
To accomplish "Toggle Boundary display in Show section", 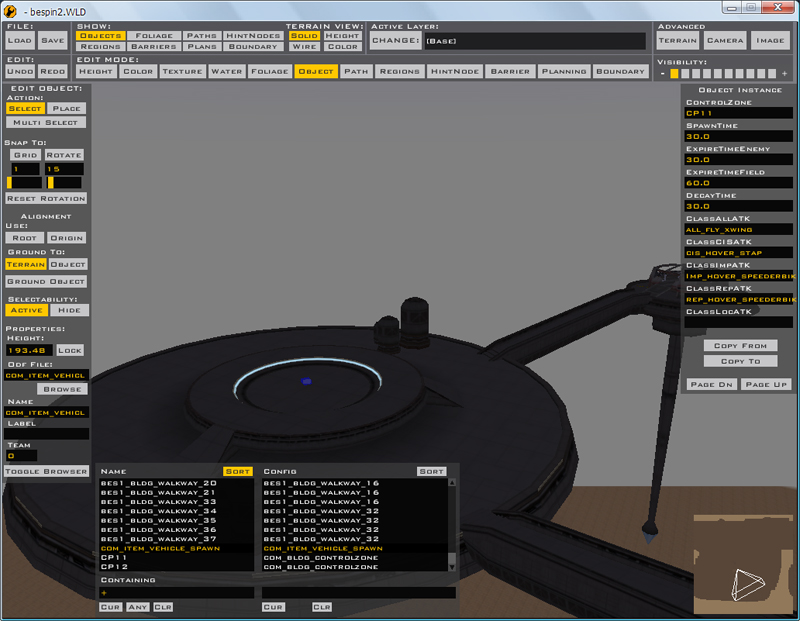I will (253, 46).
